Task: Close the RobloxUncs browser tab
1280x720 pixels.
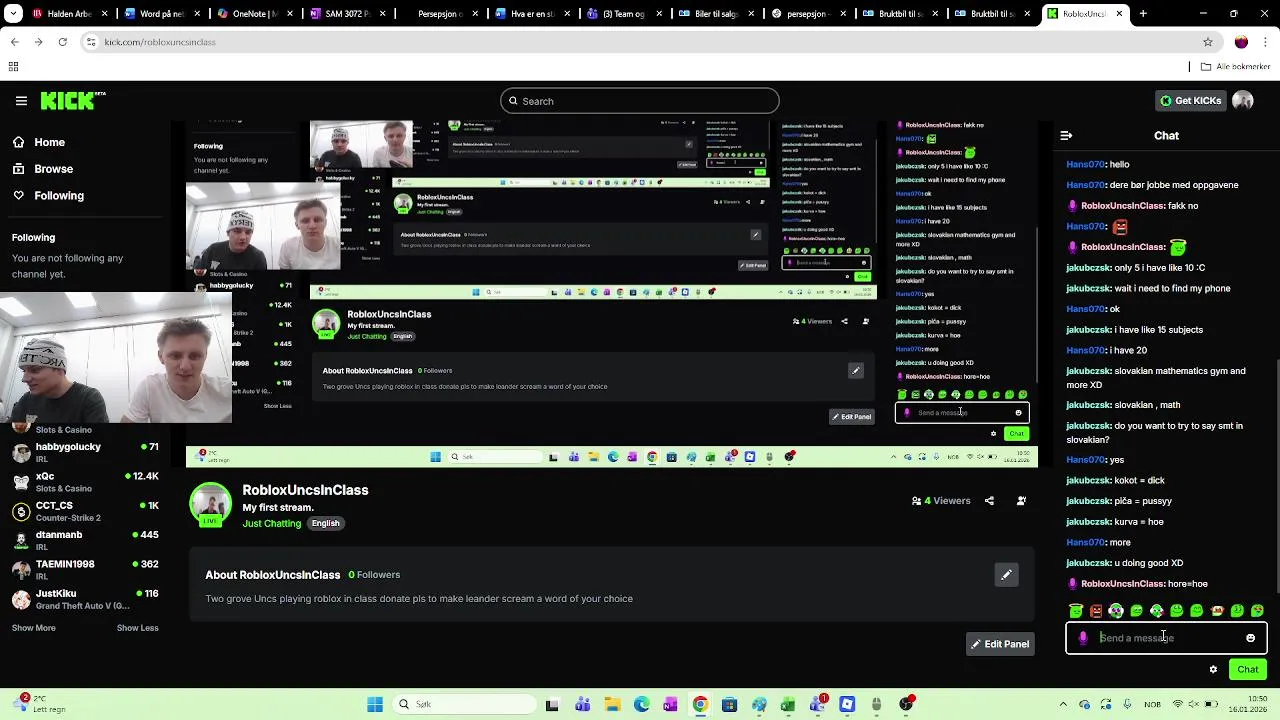Action: [1120, 14]
